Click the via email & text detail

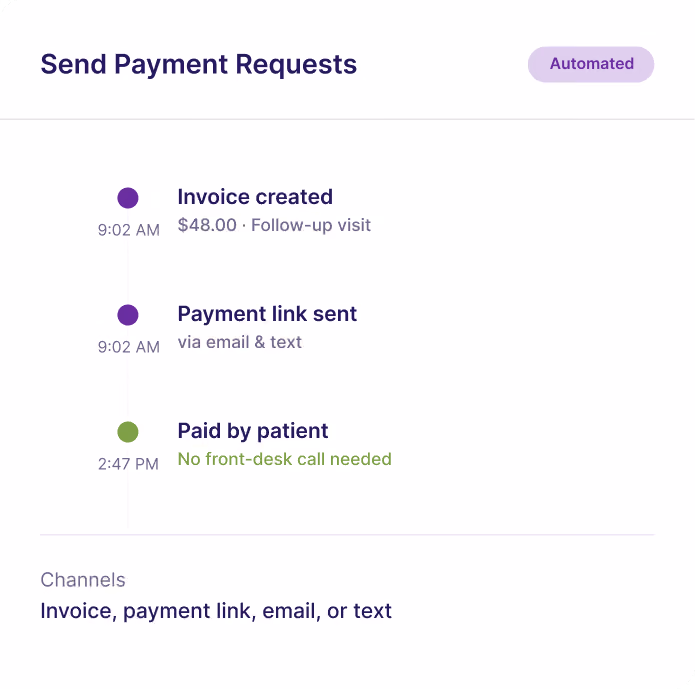click(x=239, y=342)
